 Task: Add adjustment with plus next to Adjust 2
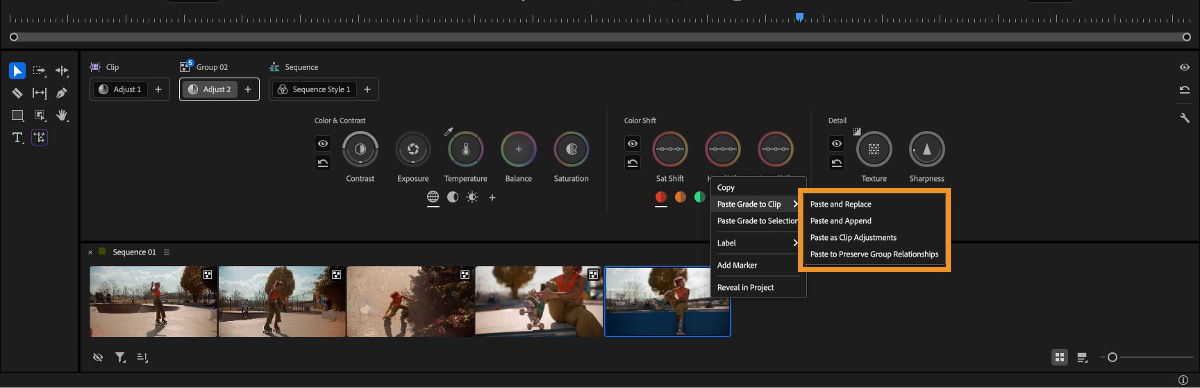pos(249,89)
